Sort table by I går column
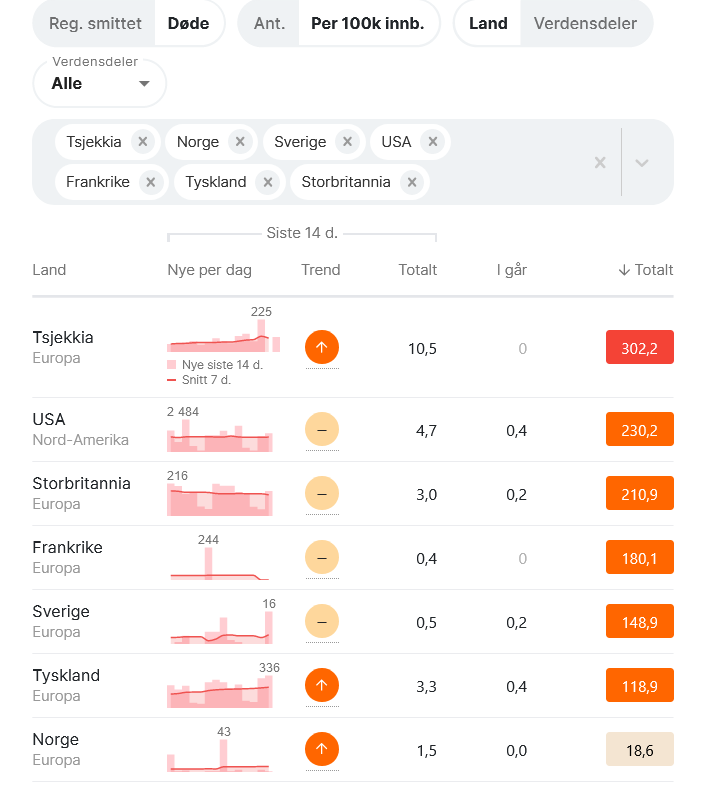The image size is (707, 798). pyautogui.click(x=512, y=270)
